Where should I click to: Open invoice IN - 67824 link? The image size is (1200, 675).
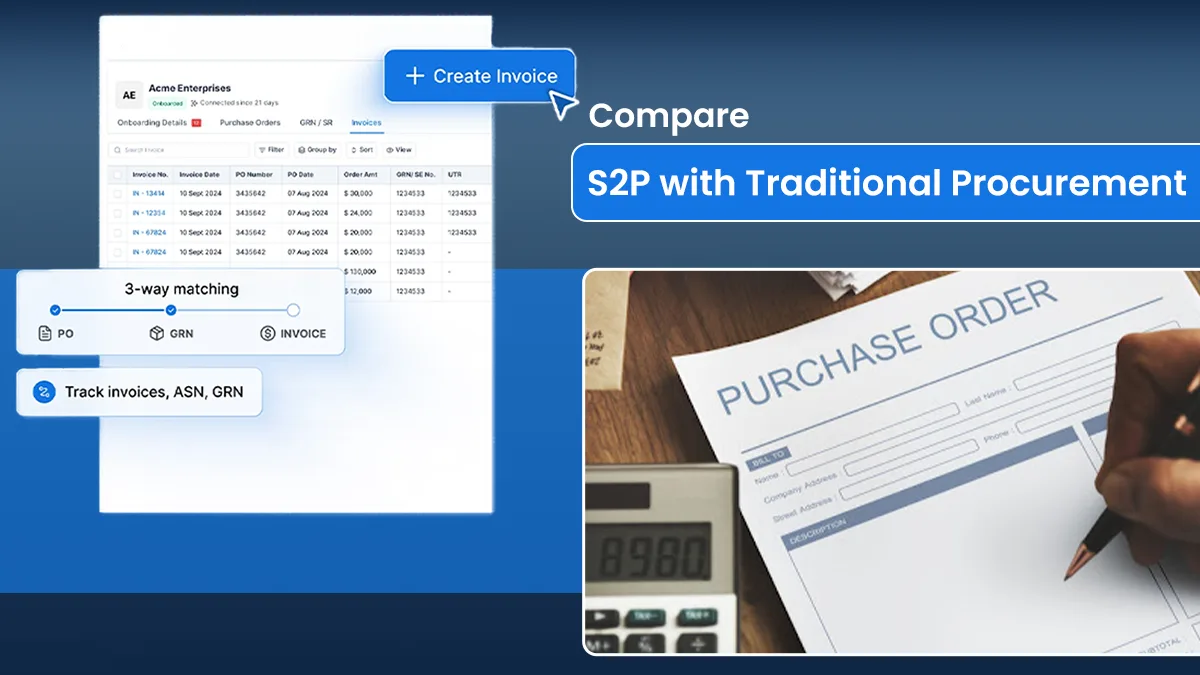tap(150, 232)
